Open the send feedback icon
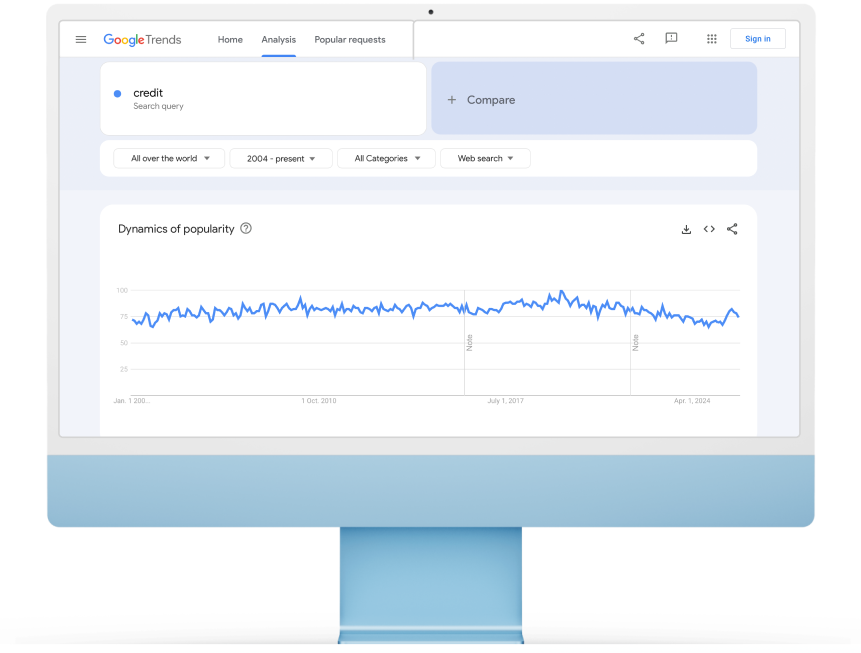The width and height of the screenshot is (861, 653). click(x=671, y=39)
